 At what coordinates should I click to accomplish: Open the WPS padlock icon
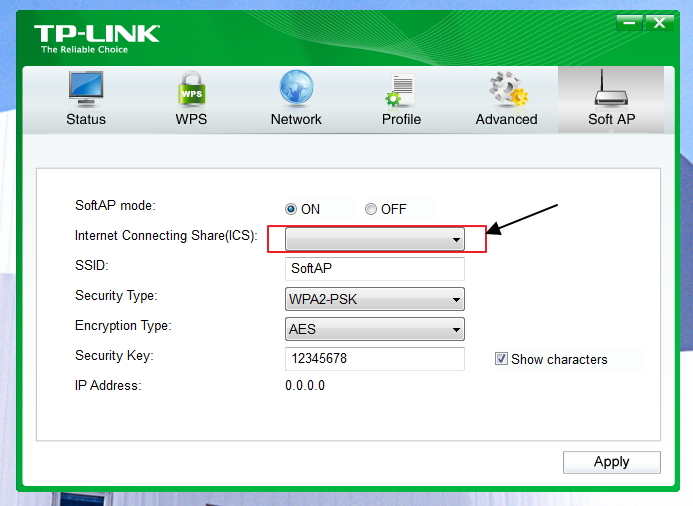point(191,89)
